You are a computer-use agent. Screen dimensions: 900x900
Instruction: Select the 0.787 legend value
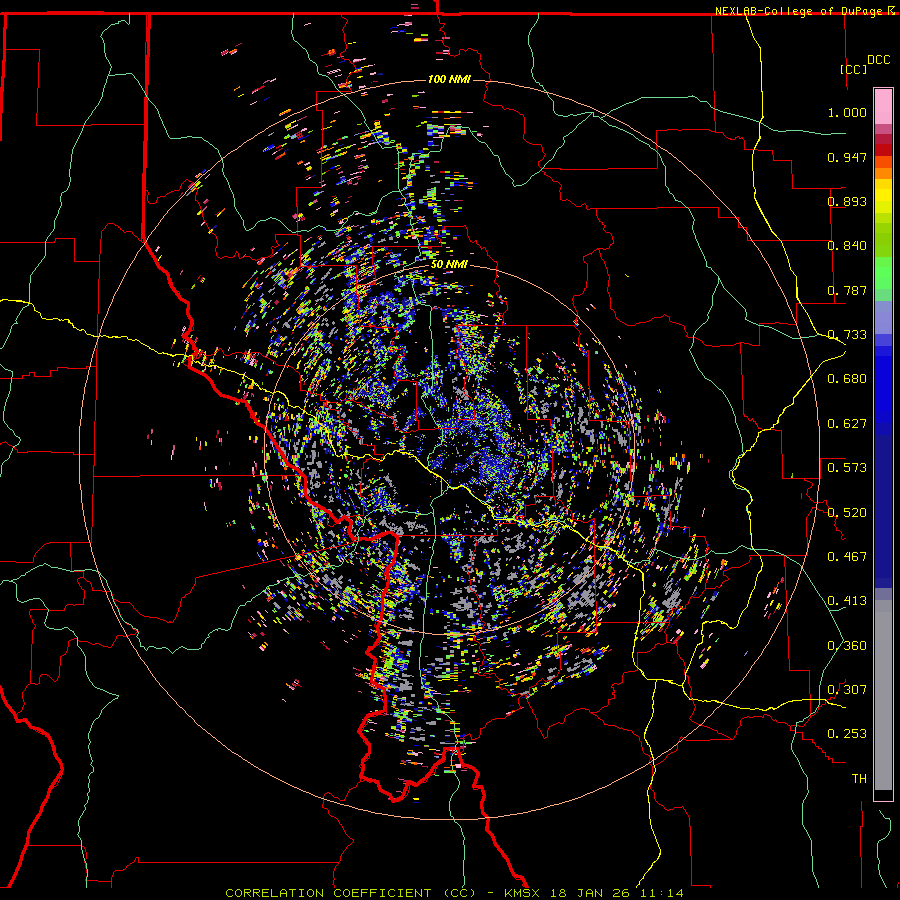point(847,290)
